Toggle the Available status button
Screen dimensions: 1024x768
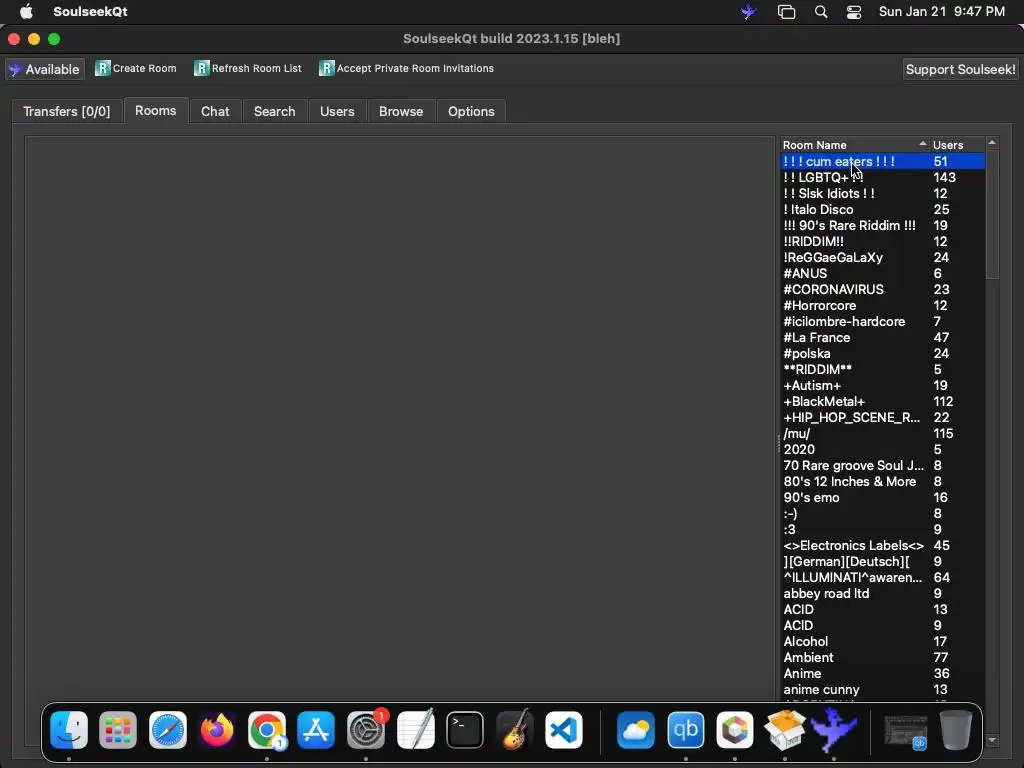pyautogui.click(x=45, y=69)
